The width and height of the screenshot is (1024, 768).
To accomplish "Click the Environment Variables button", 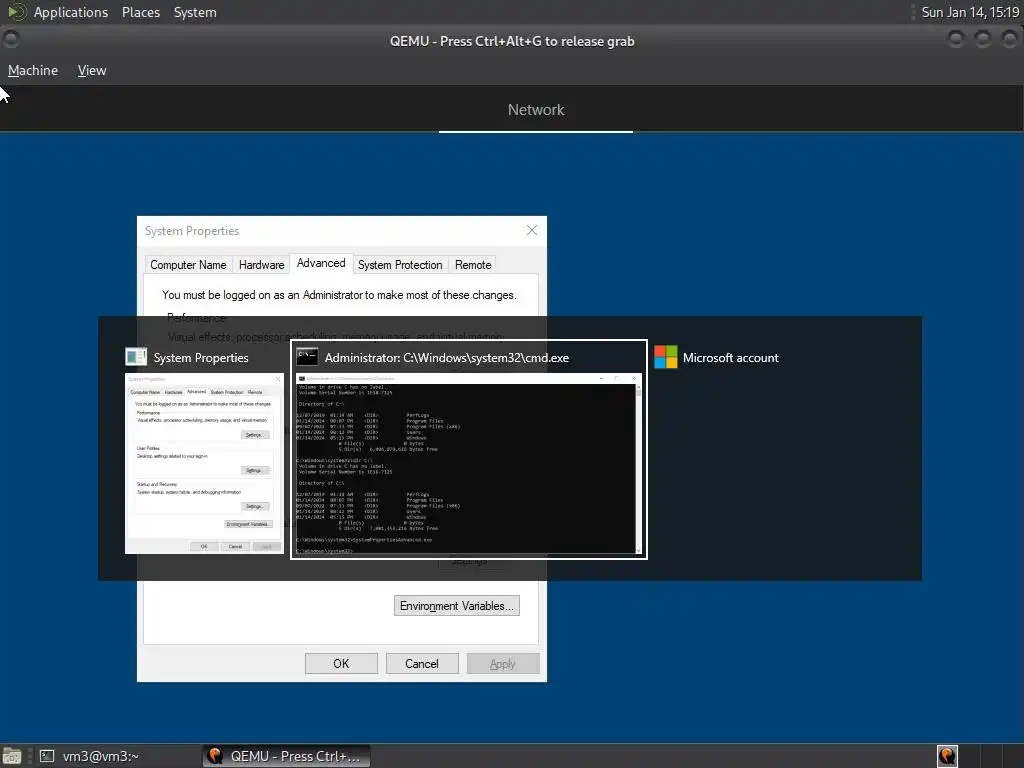I will [456, 605].
